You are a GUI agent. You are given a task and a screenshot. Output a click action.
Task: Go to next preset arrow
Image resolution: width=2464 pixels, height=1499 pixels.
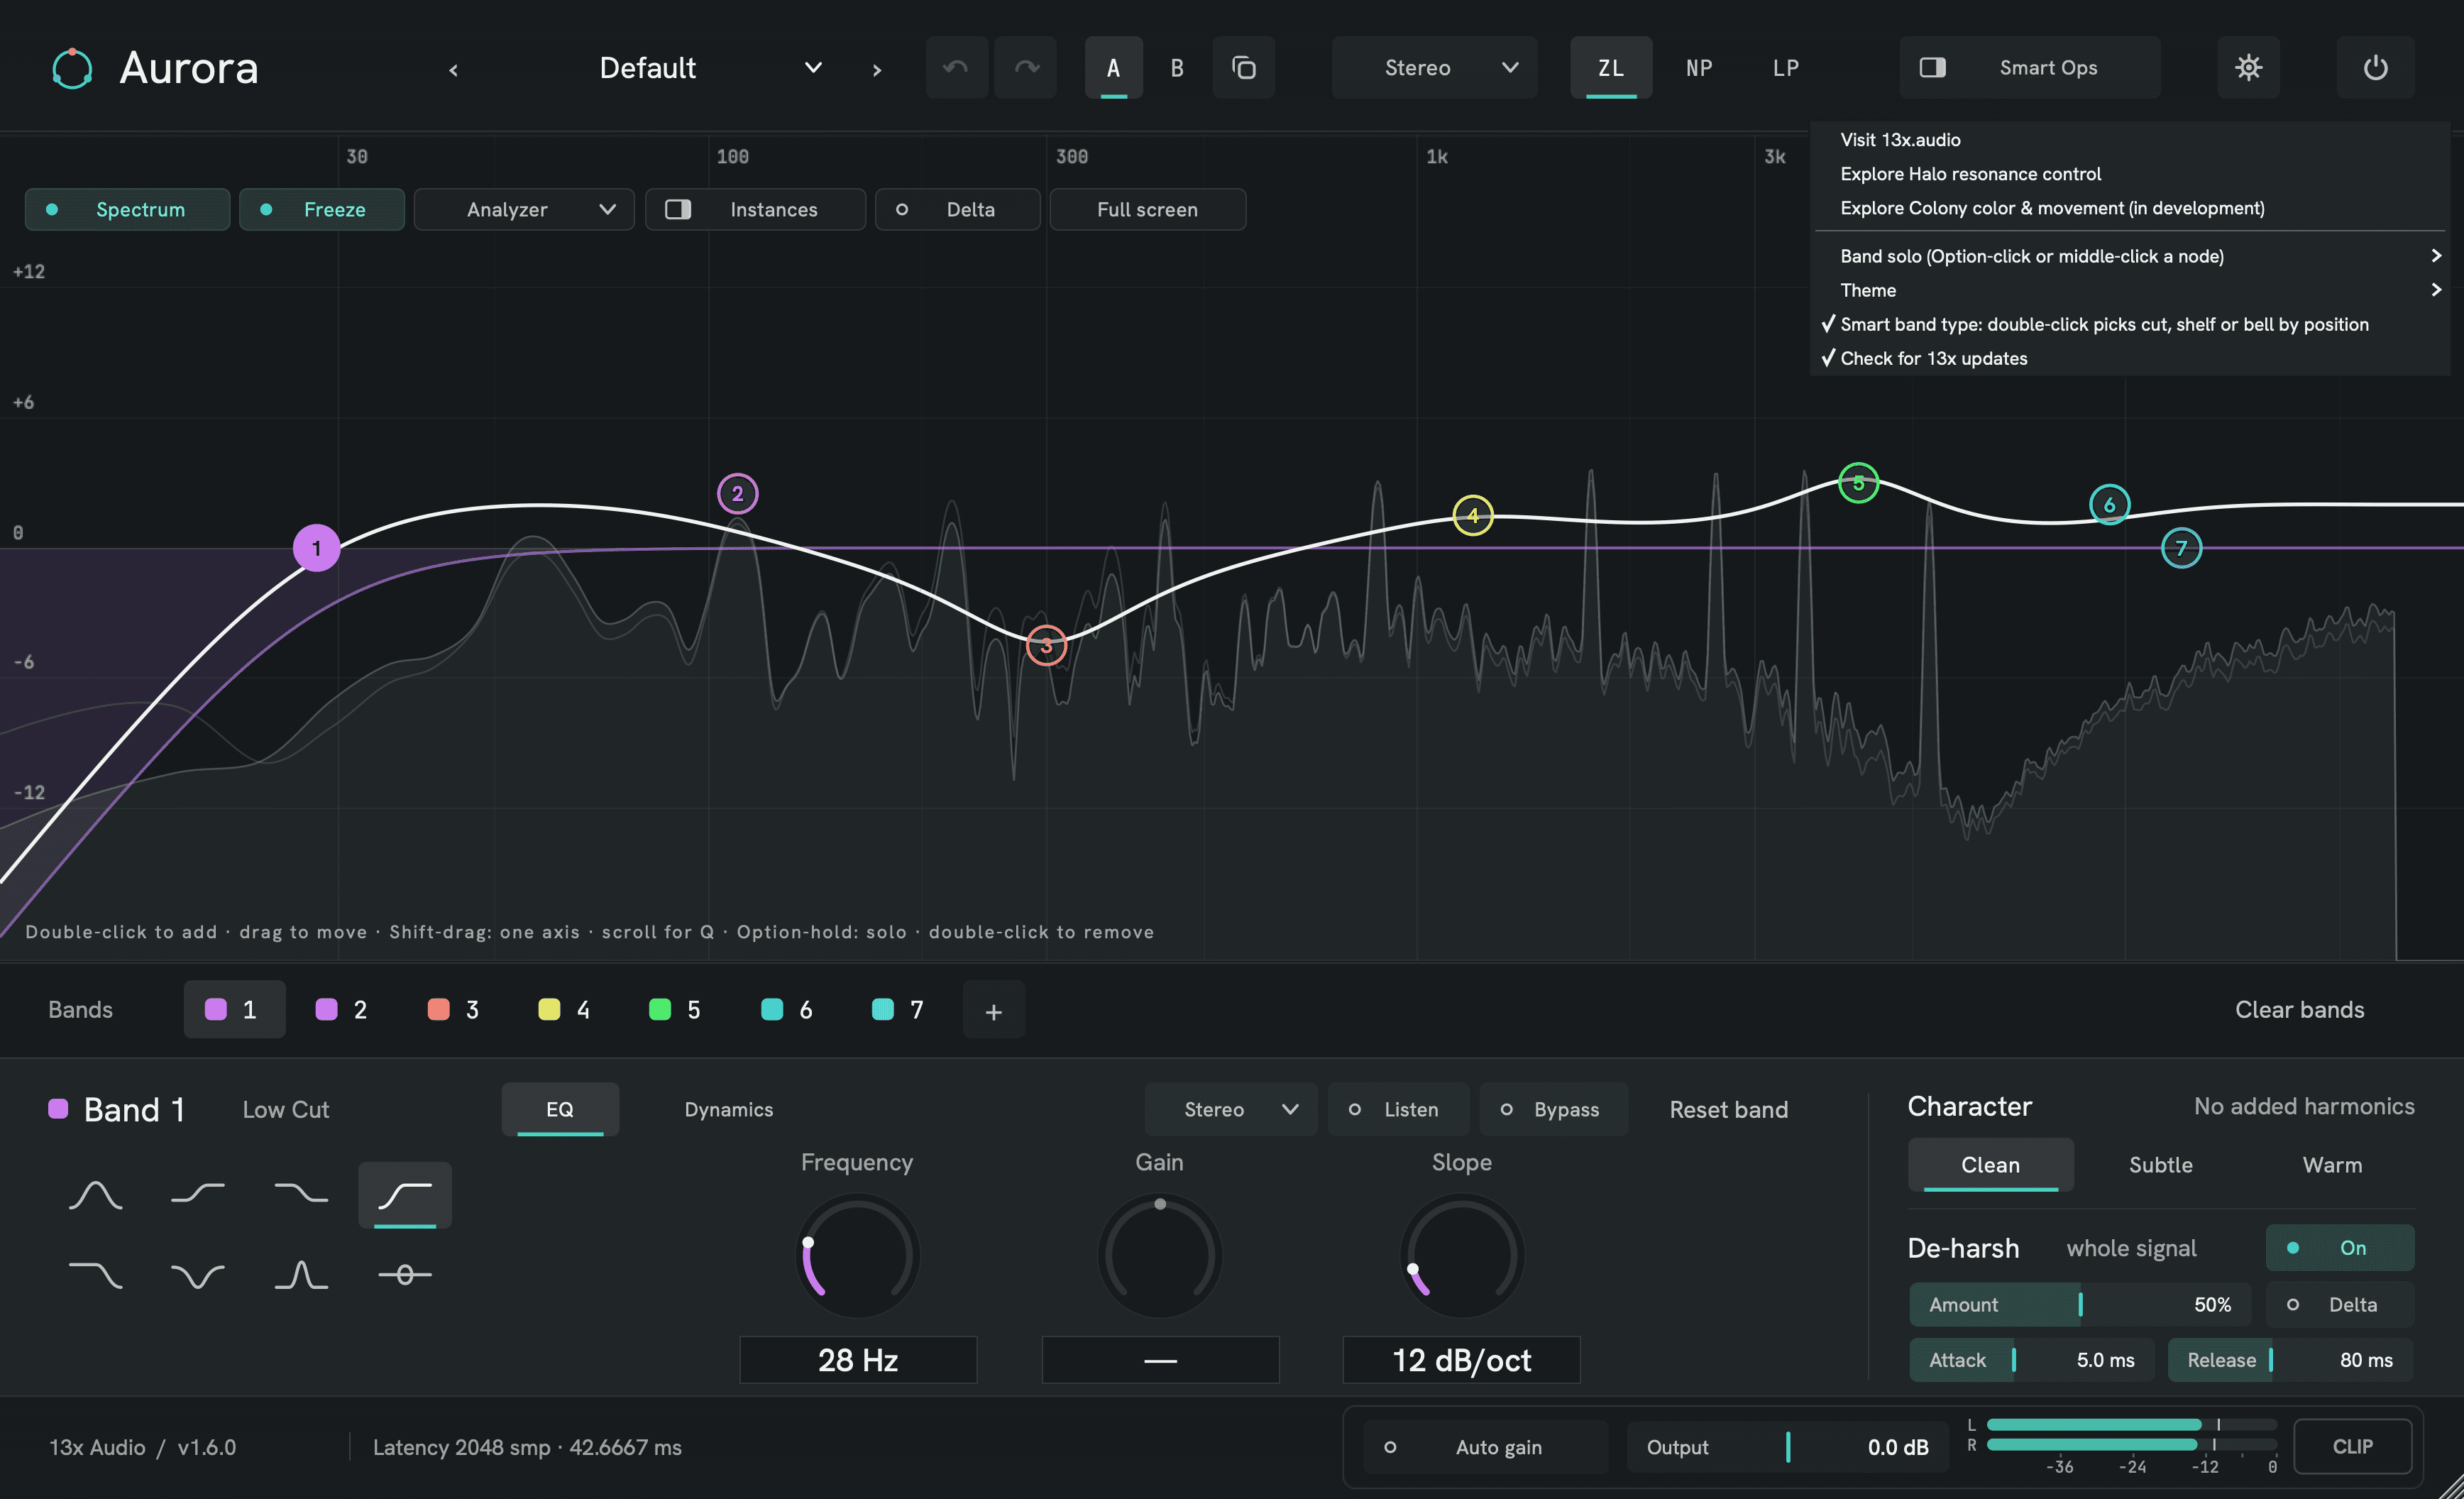(x=877, y=69)
